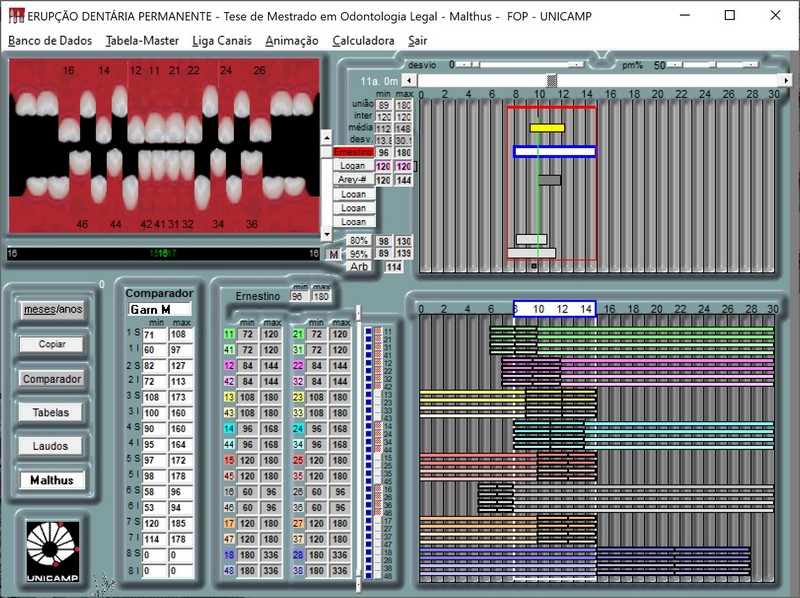Image resolution: width=800 pixels, height=598 pixels.
Task: Select the cyan tooth 24 label
Action: (x=298, y=429)
